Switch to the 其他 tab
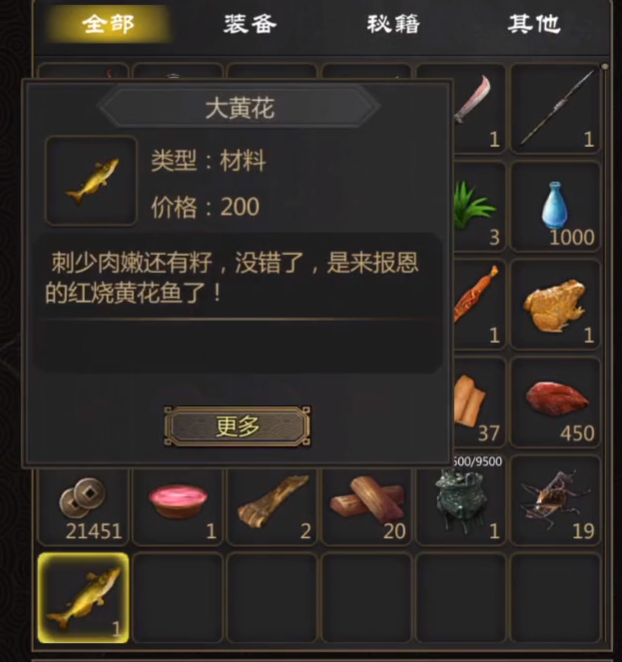622x662 pixels. 534,24
